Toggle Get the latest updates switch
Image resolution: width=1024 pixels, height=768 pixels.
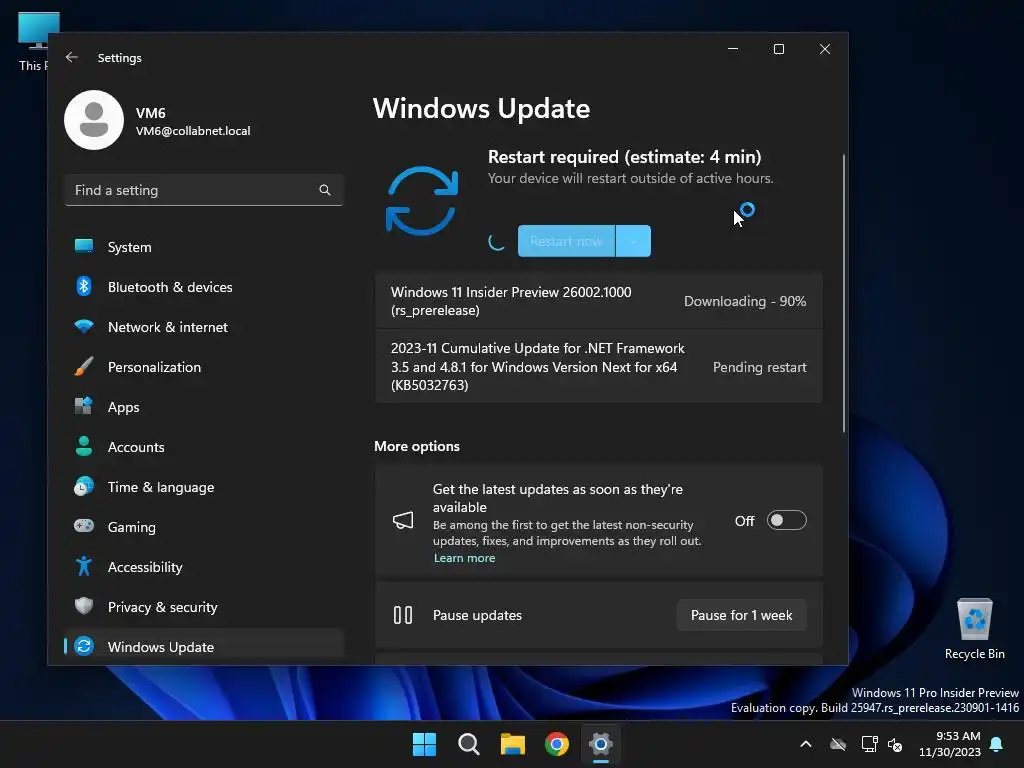click(787, 520)
